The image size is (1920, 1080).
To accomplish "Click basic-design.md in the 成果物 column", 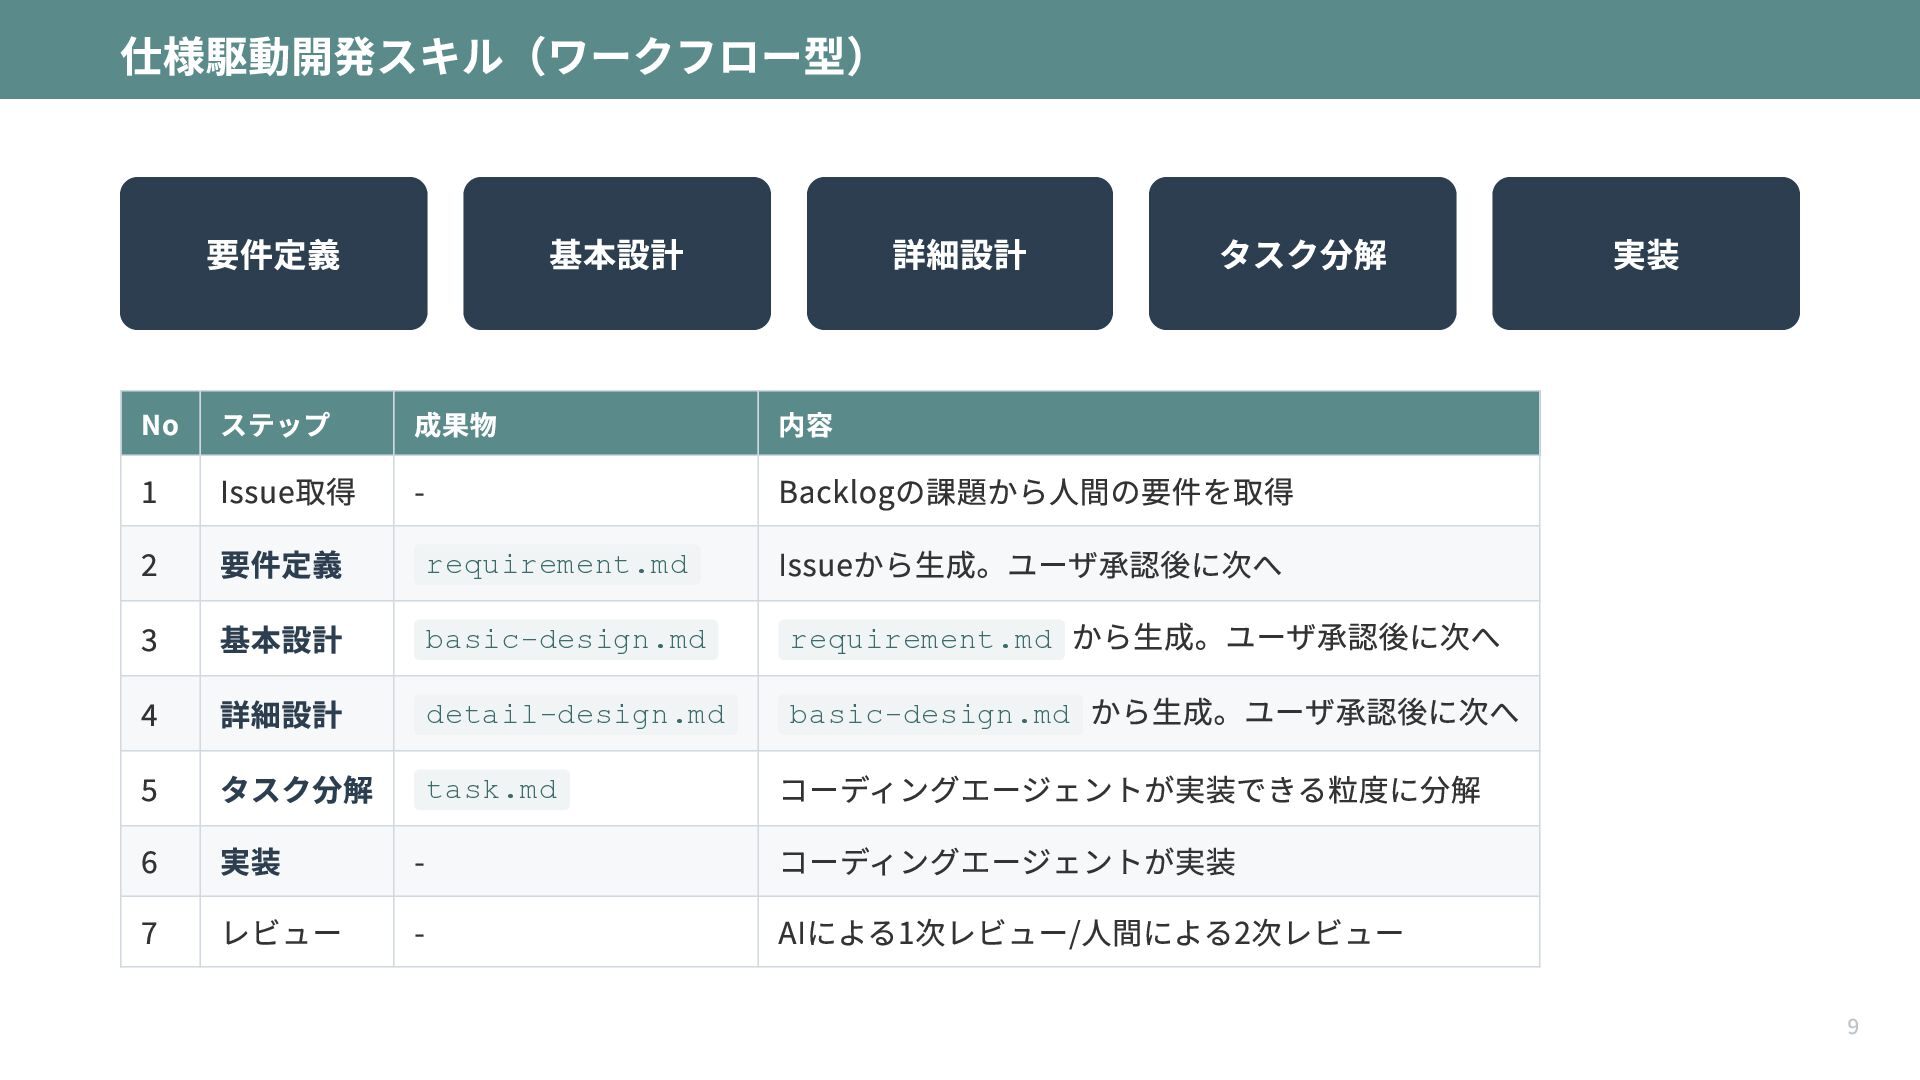I will coord(565,640).
